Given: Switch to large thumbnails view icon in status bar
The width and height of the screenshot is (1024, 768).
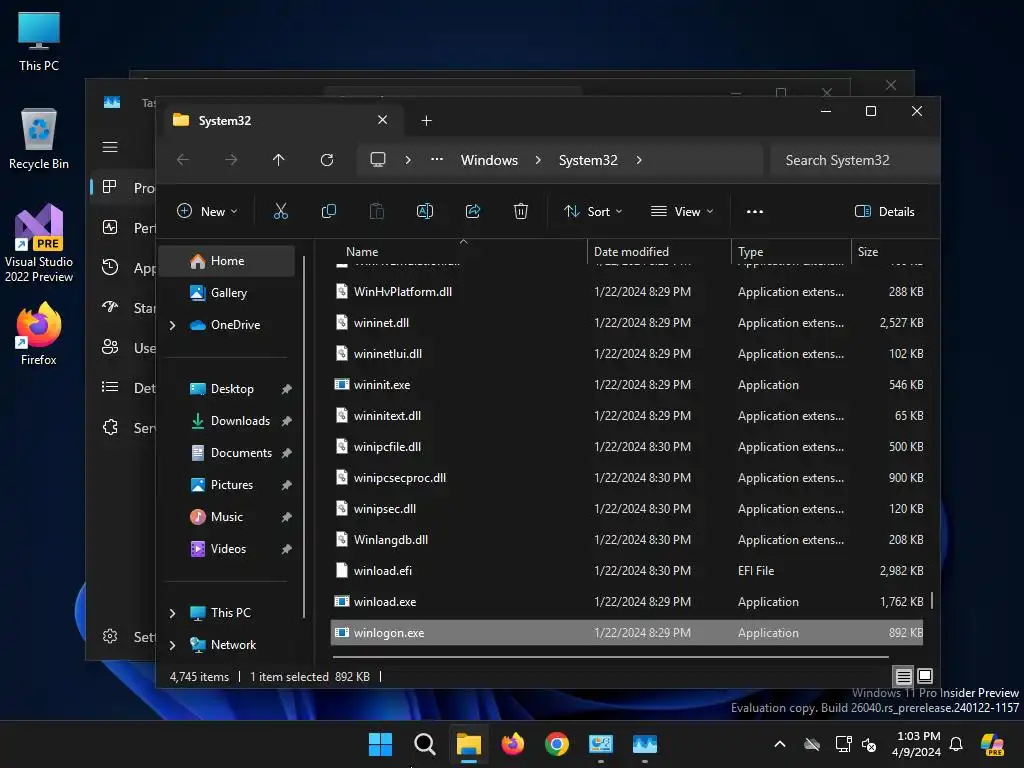Looking at the screenshot, I should [x=925, y=676].
